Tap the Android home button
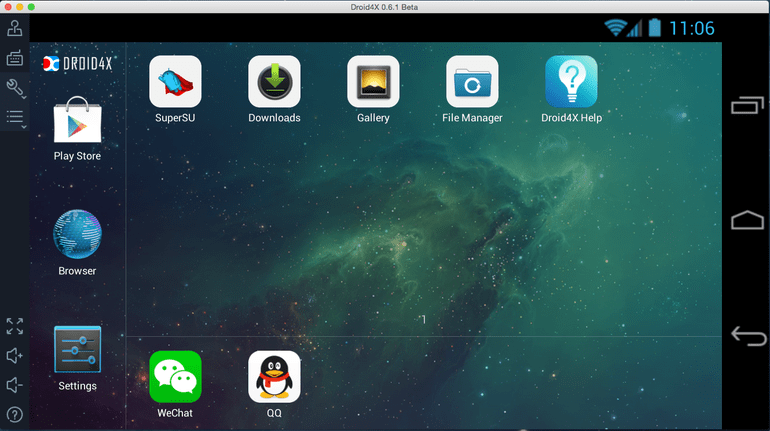The width and height of the screenshot is (770, 431). tap(747, 220)
